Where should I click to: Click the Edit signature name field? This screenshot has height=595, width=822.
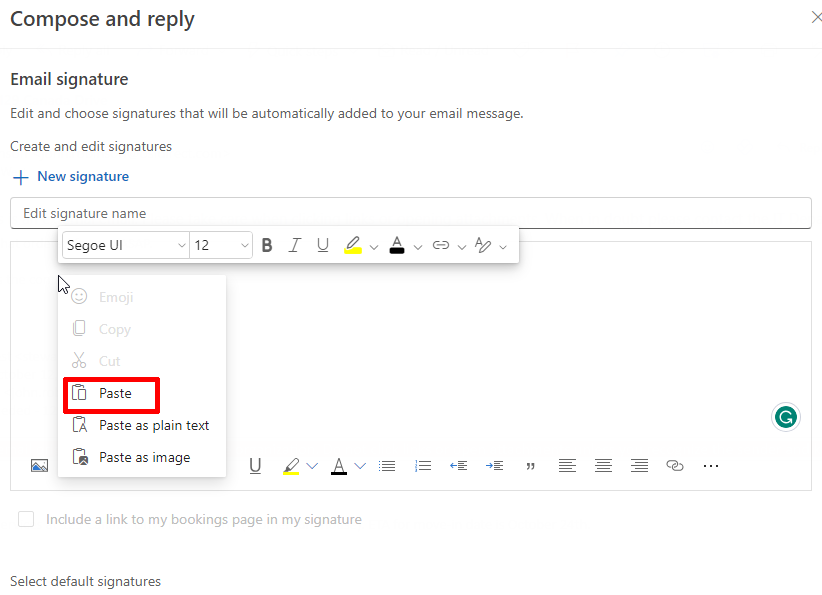410,213
